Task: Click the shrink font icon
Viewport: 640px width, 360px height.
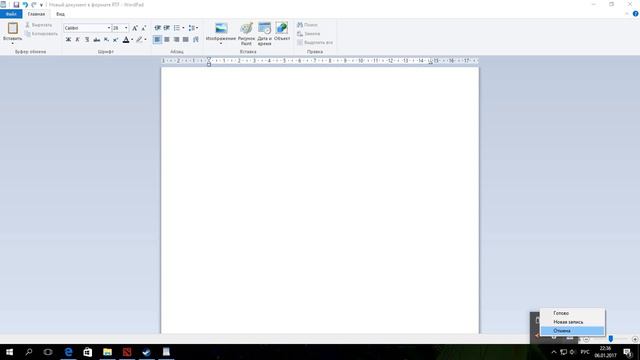Action: point(144,28)
